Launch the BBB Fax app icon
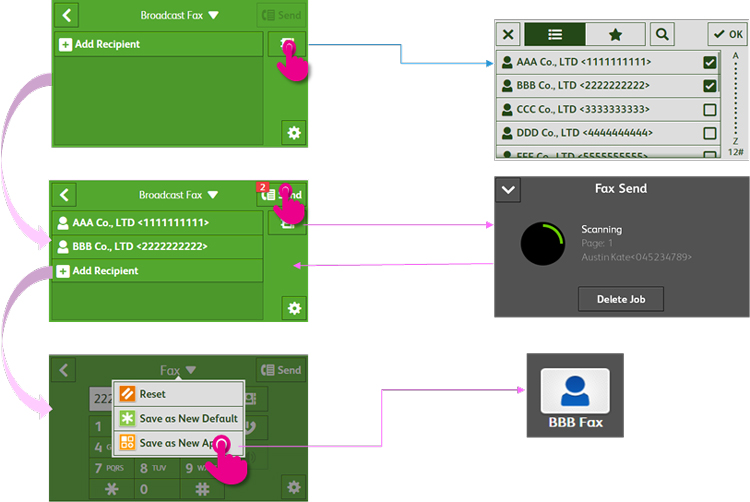750x502 pixels. pyautogui.click(x=575, y=395)
